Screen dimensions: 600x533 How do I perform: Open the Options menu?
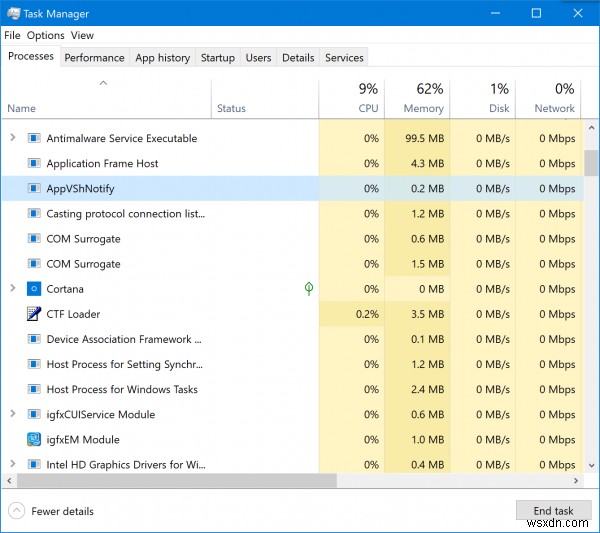coord(46,35)
